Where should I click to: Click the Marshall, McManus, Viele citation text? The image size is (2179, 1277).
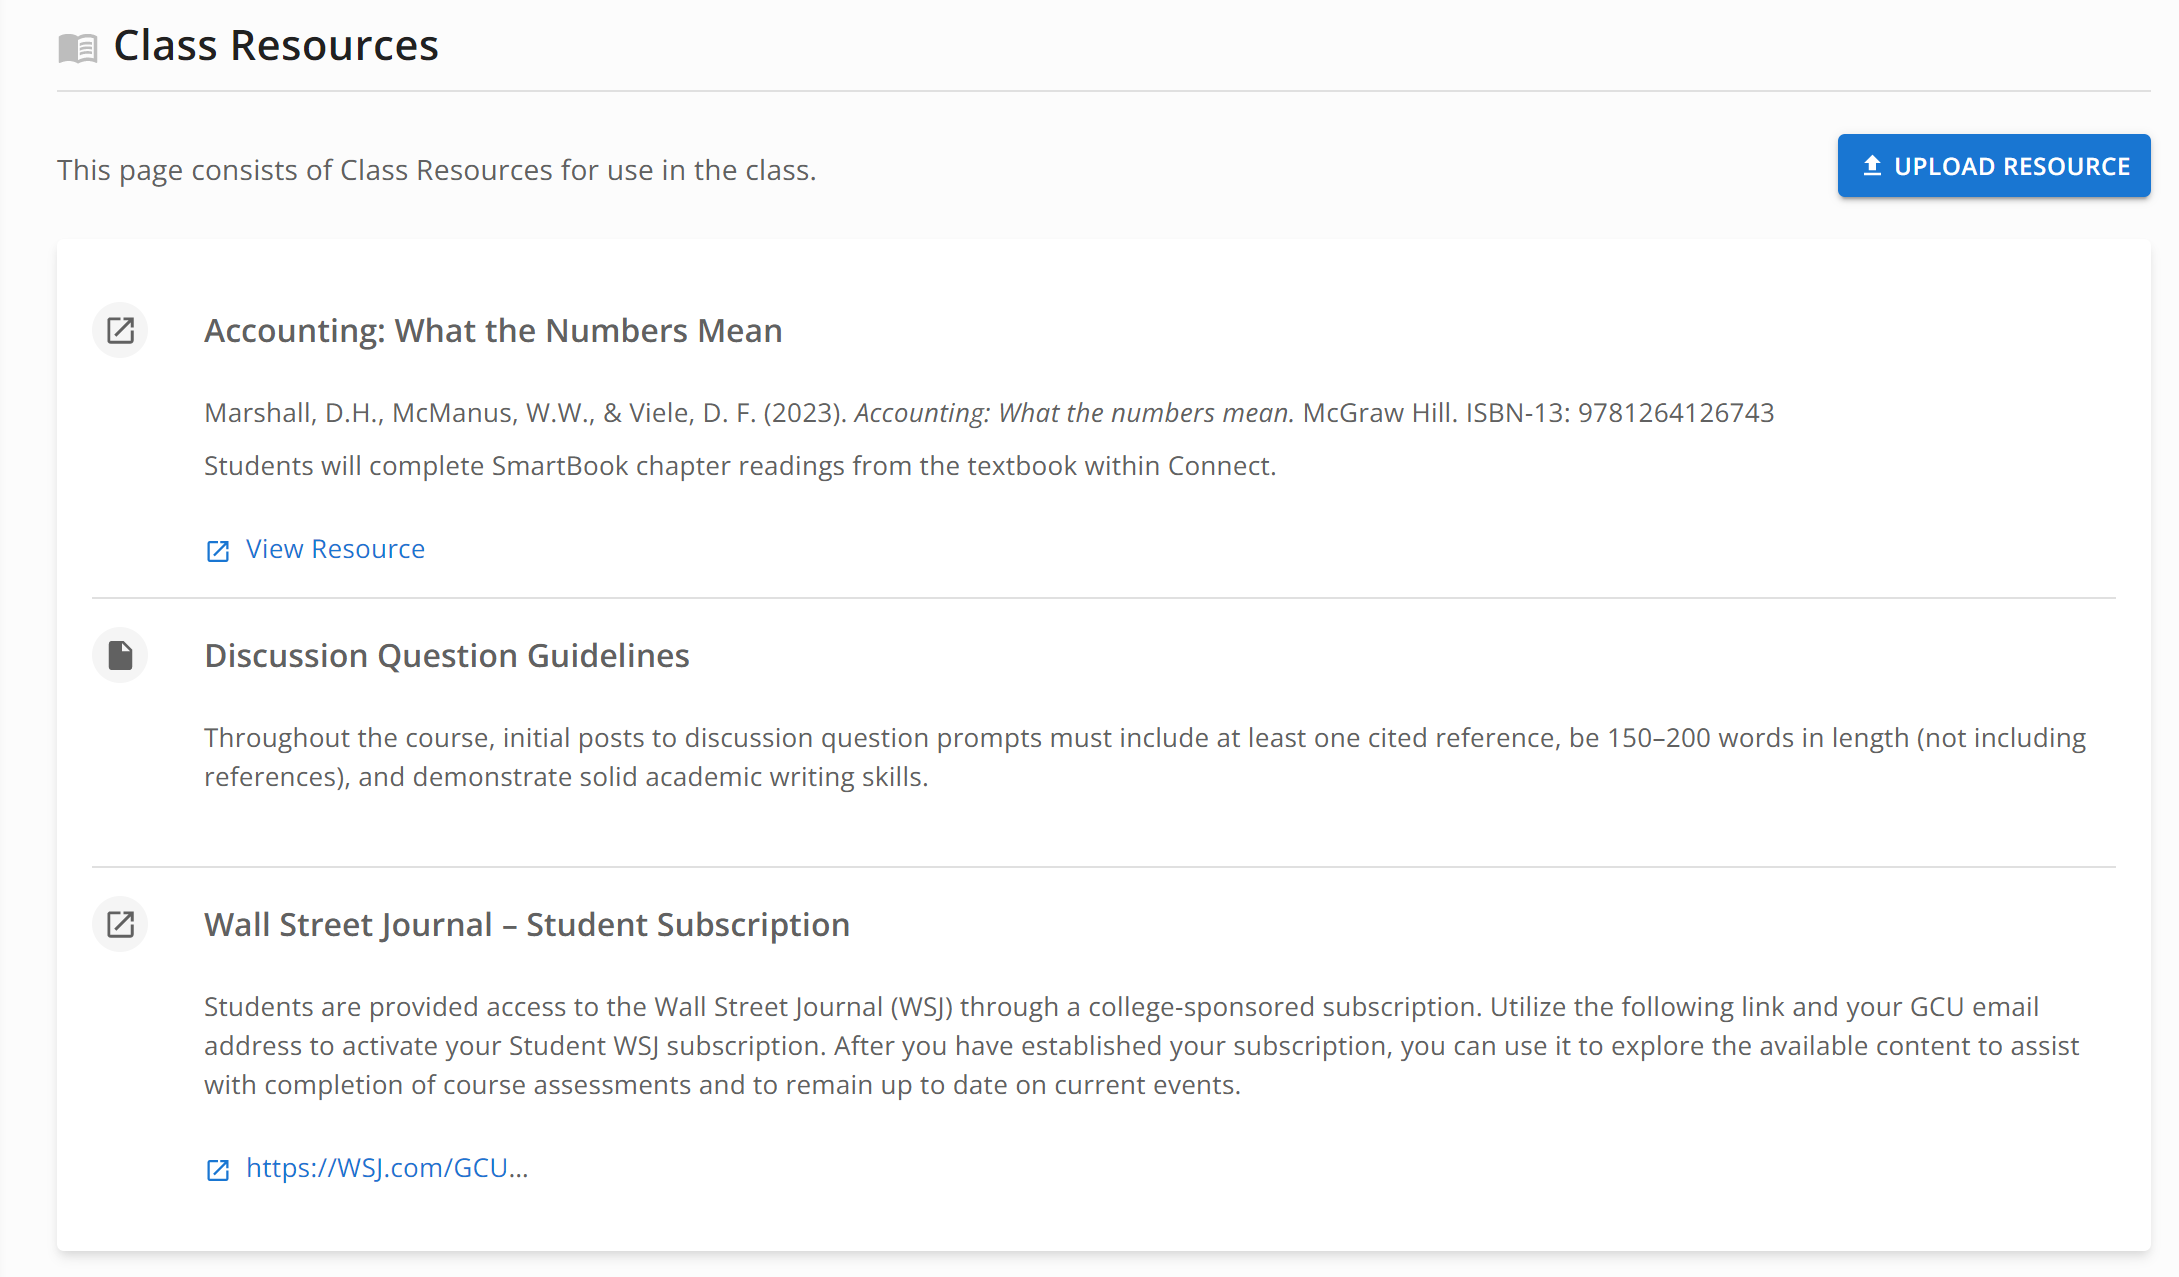click(x=989, y=413)
